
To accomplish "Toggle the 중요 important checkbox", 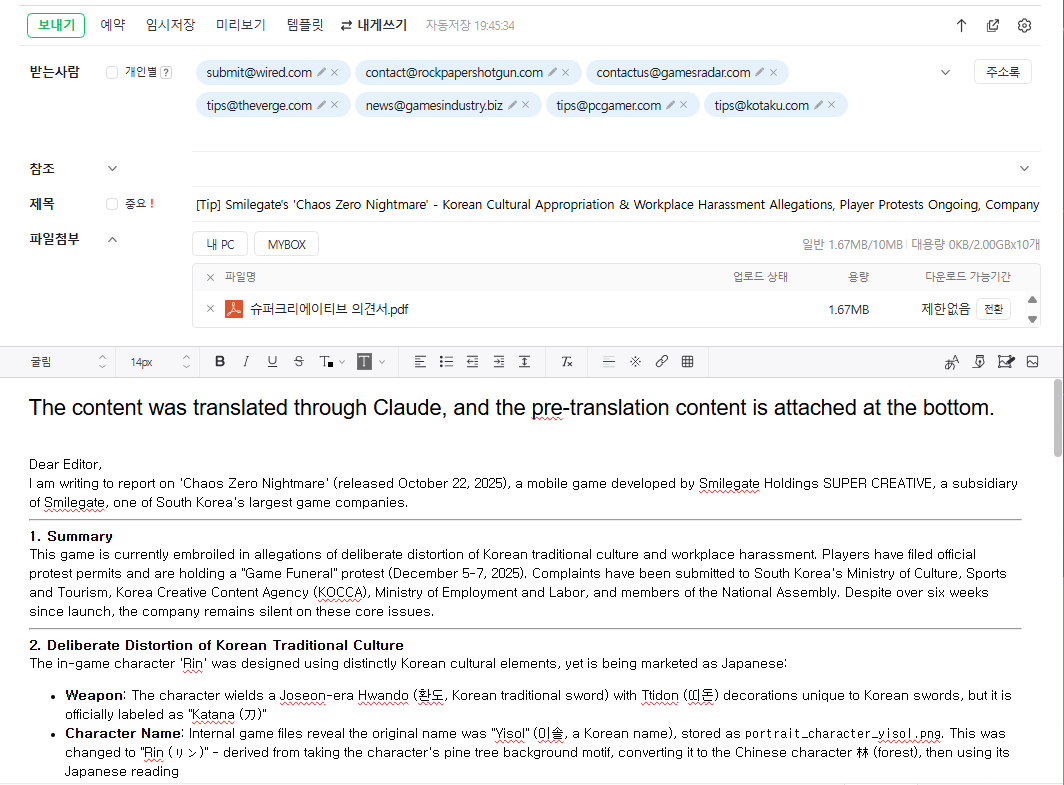I will [112, 204].
